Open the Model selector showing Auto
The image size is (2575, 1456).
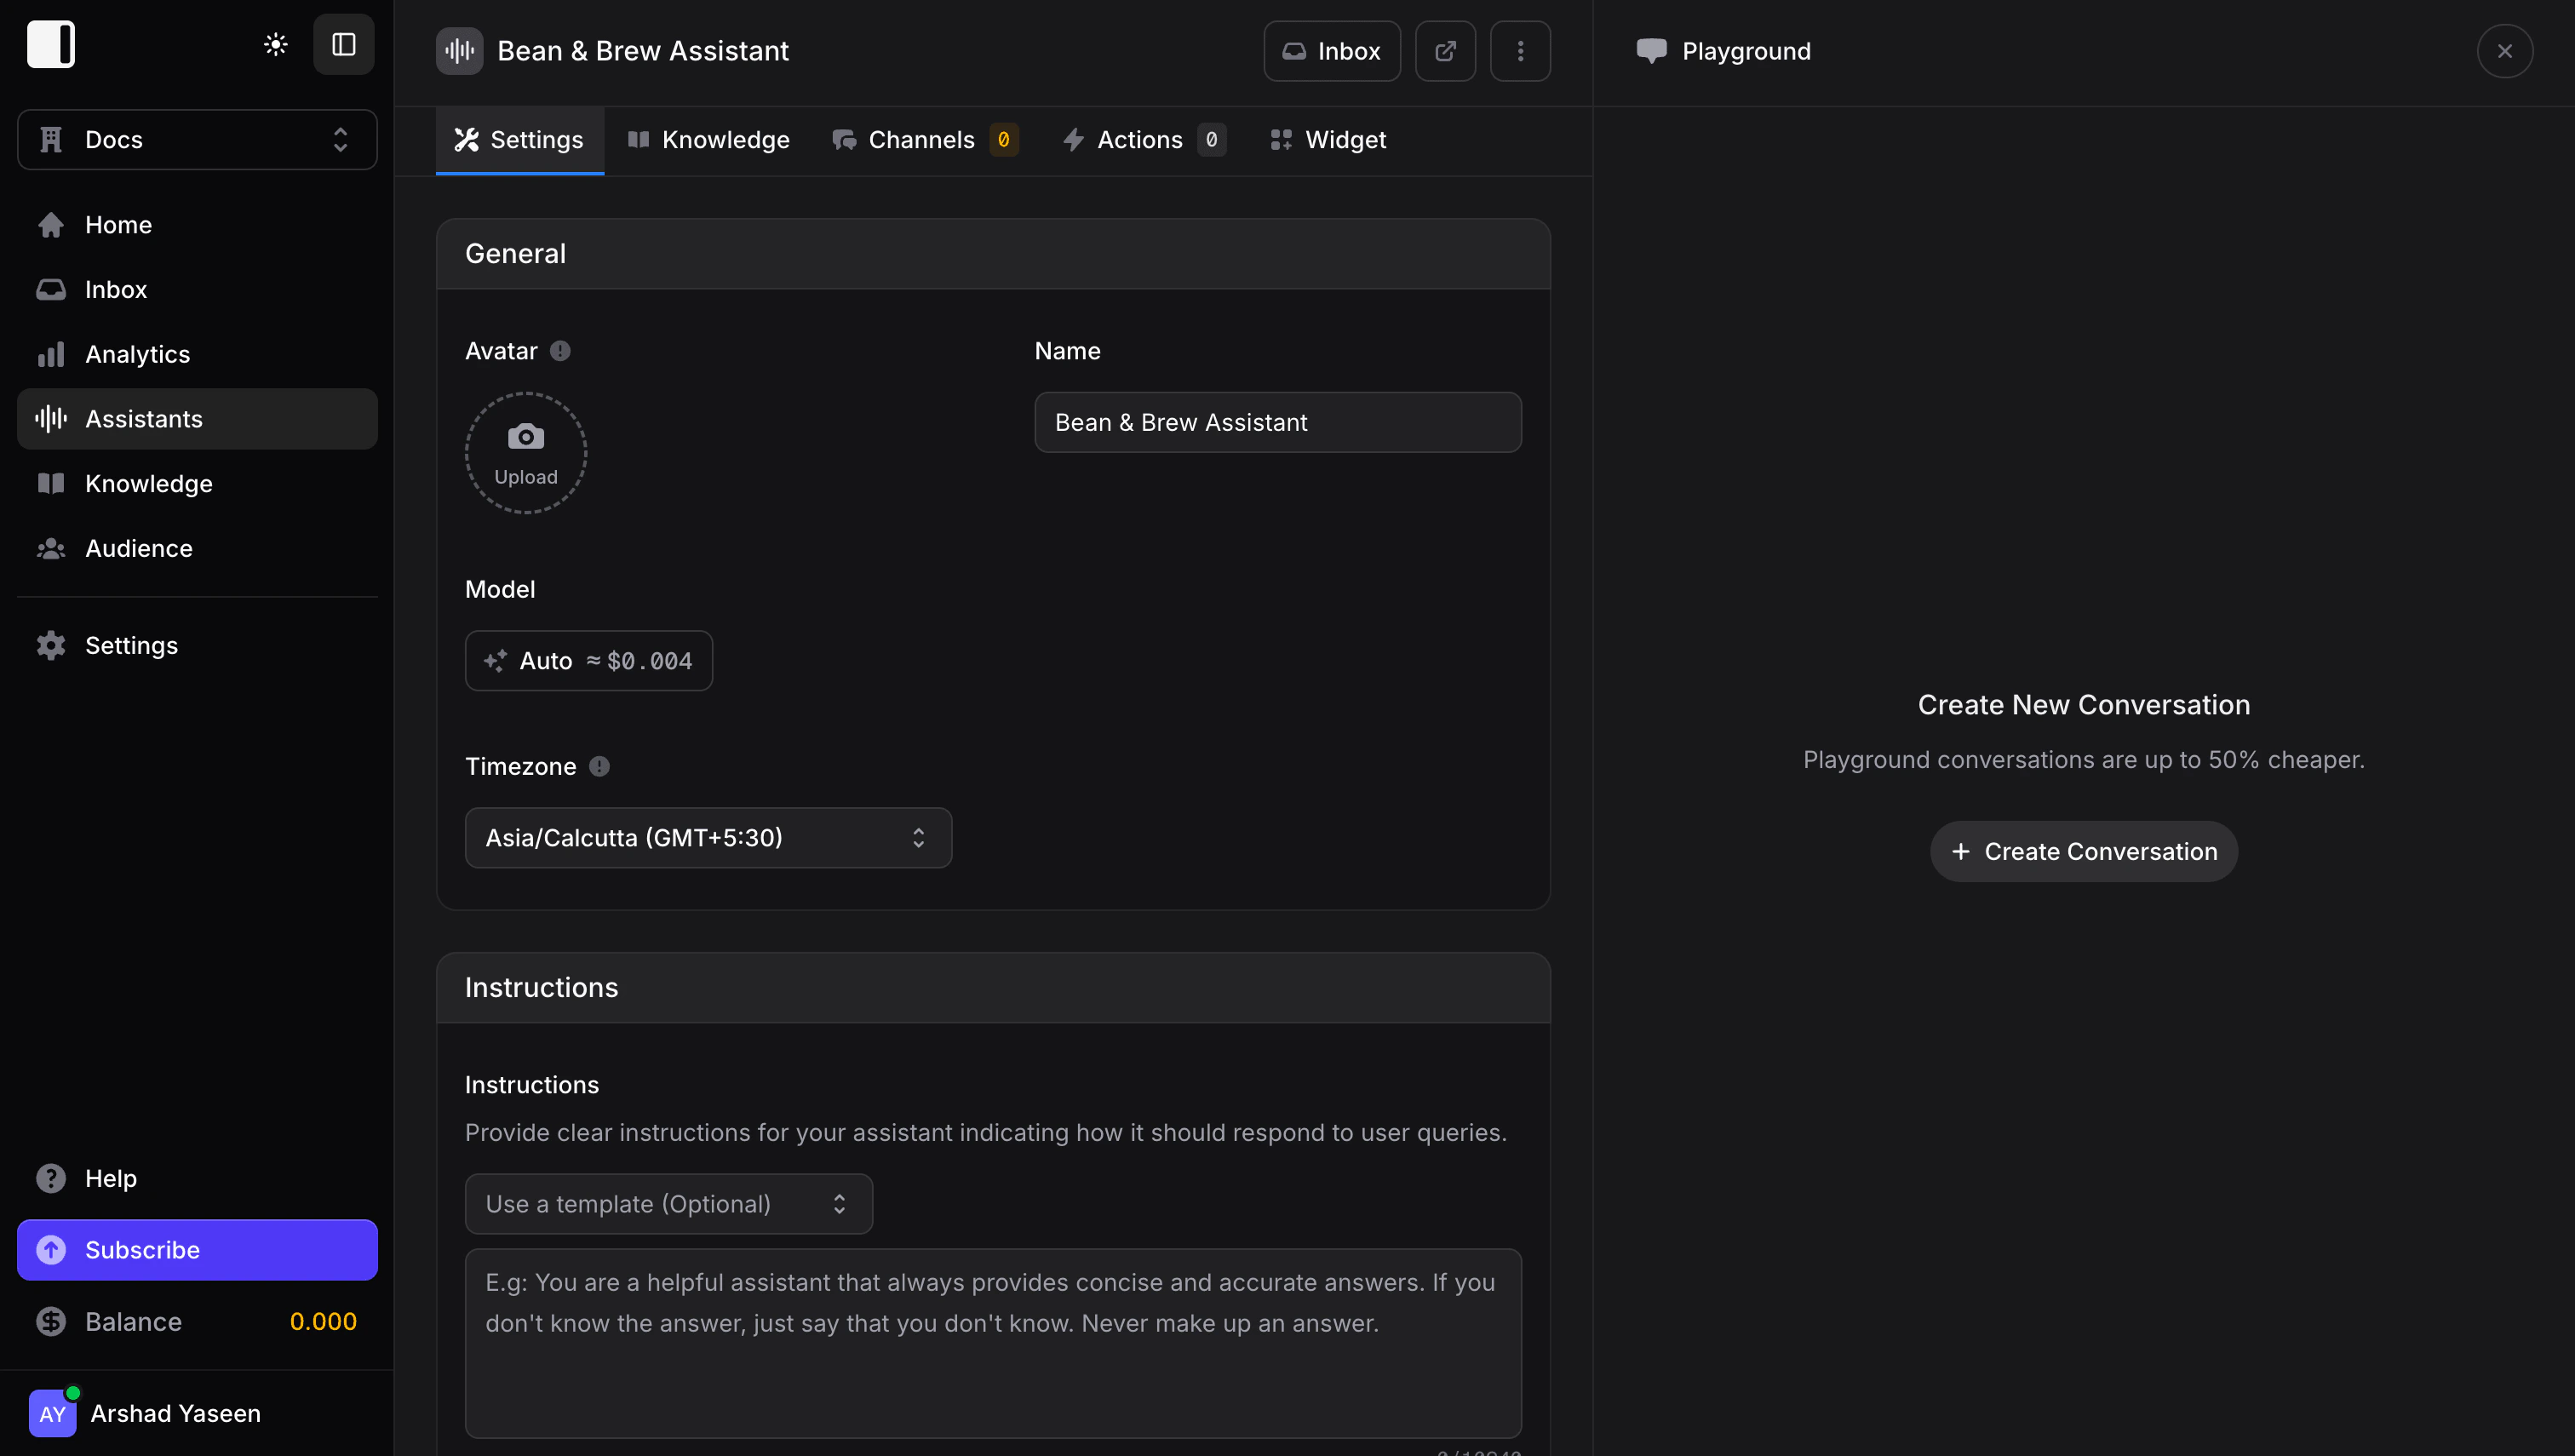(588, 660)
